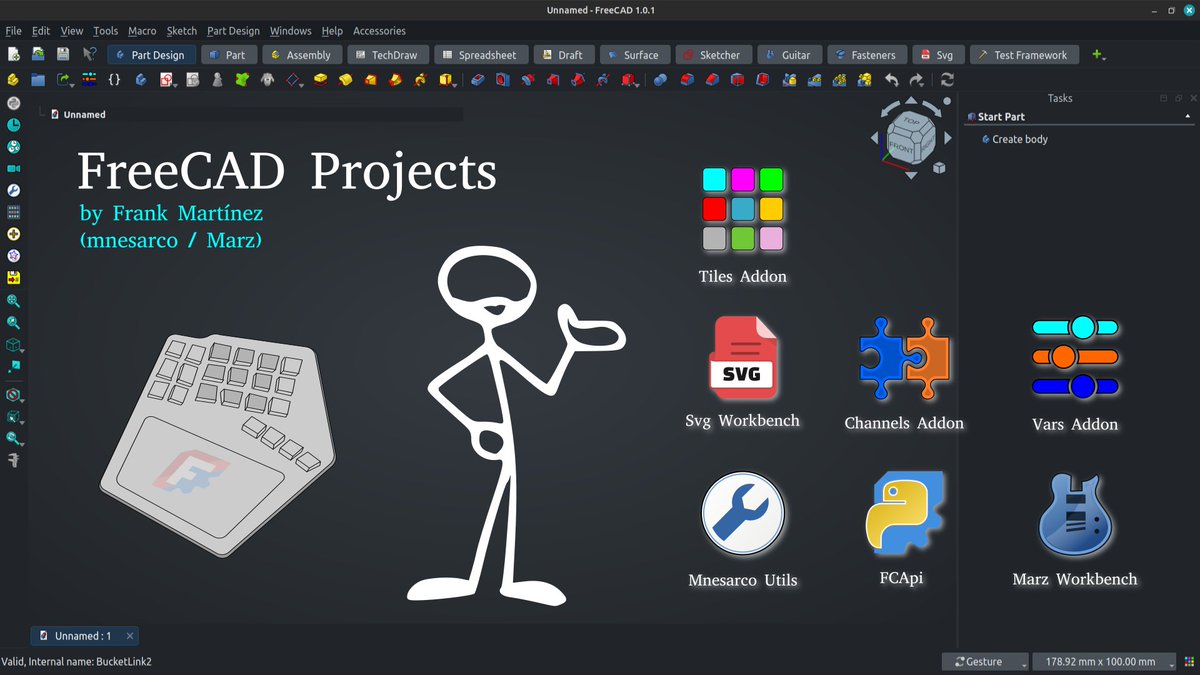Switch to the Svg workbench tab
Viewport: 1200px width, 675px height.
point(937,55)
